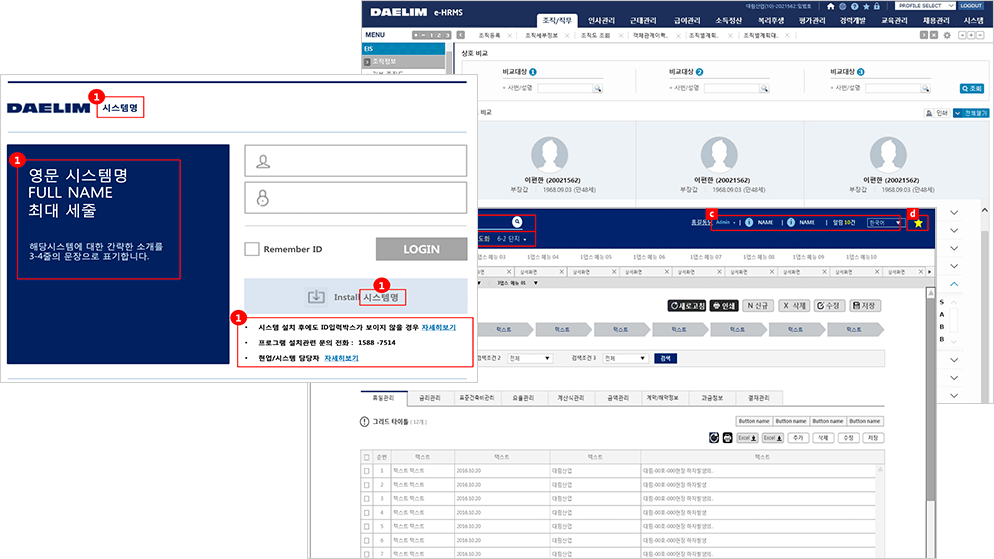The width and height of the screenshot is (994, 559).
Task: Expand the 검색조건 3 전체 dropdown
Action: coord(625,358)
